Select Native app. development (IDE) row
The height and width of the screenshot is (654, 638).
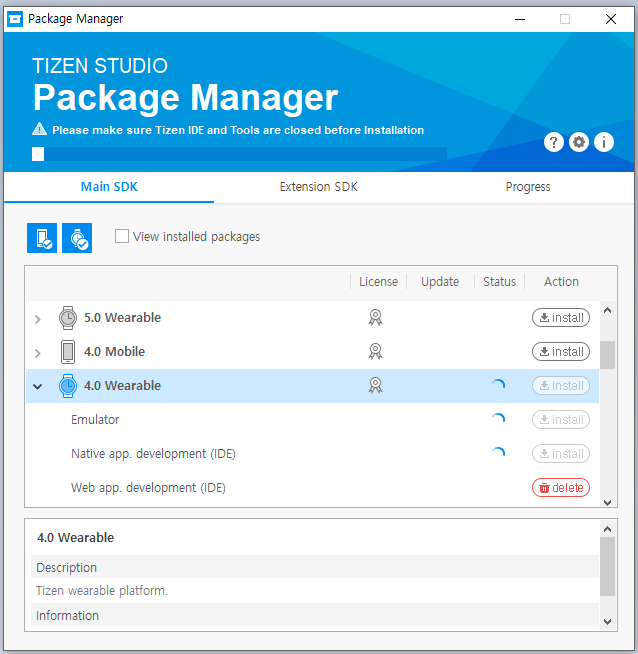(x=312, y=454)
